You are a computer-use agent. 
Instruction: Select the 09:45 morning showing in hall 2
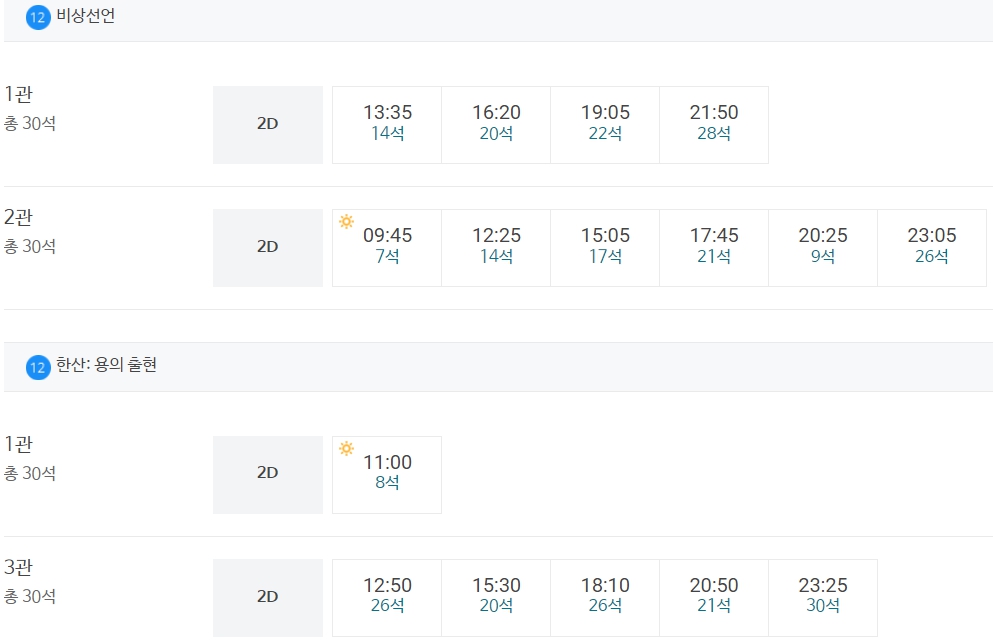[x=387, y=248]
